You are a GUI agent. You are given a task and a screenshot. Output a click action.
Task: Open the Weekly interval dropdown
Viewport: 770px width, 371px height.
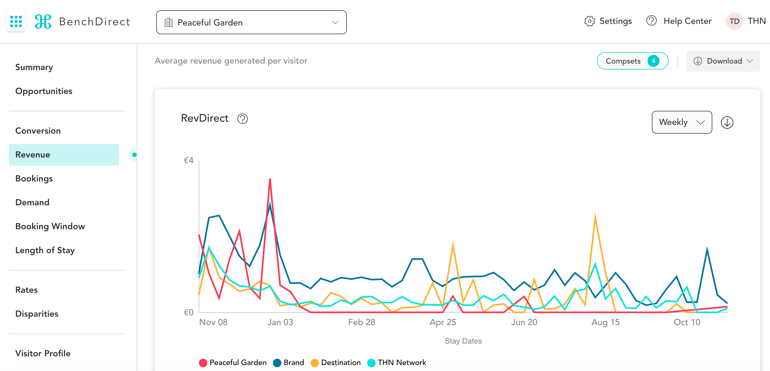(x=682, y=122)
